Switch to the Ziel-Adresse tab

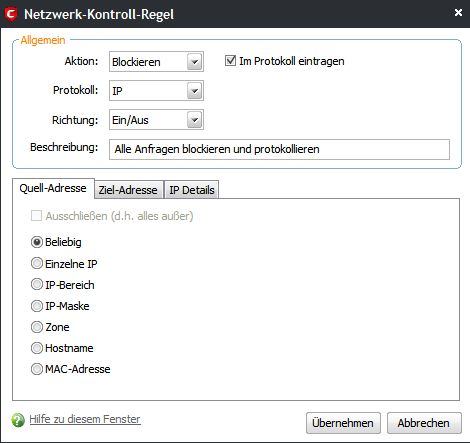(128, 190)
